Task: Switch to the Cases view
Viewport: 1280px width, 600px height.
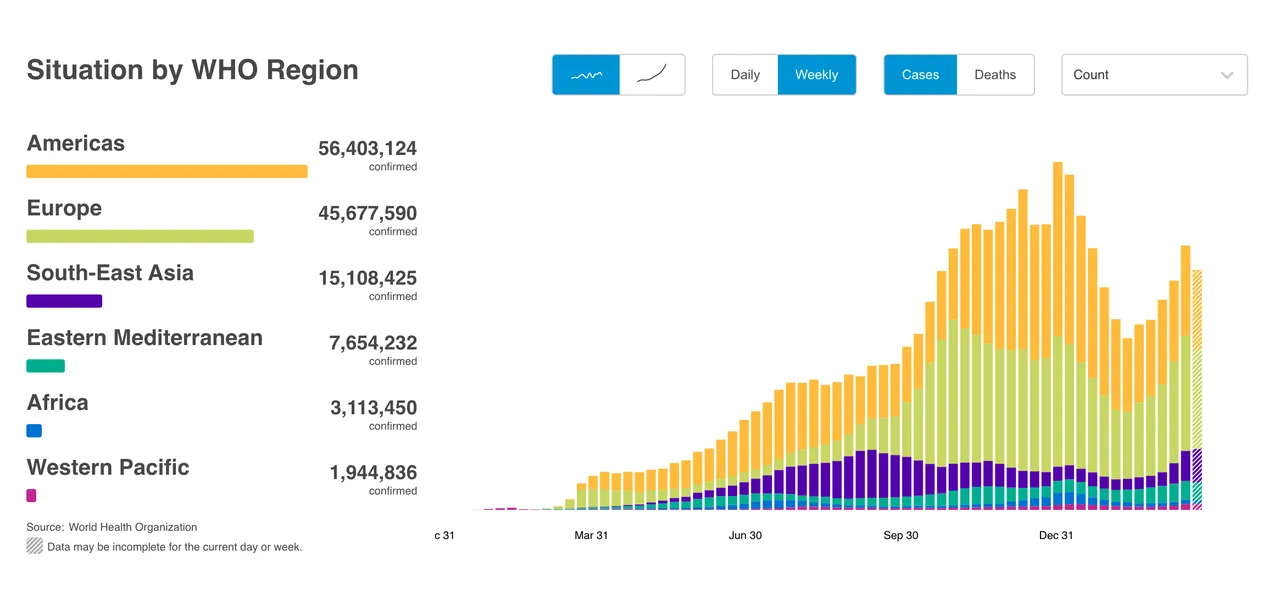Action: click(920, 75)
